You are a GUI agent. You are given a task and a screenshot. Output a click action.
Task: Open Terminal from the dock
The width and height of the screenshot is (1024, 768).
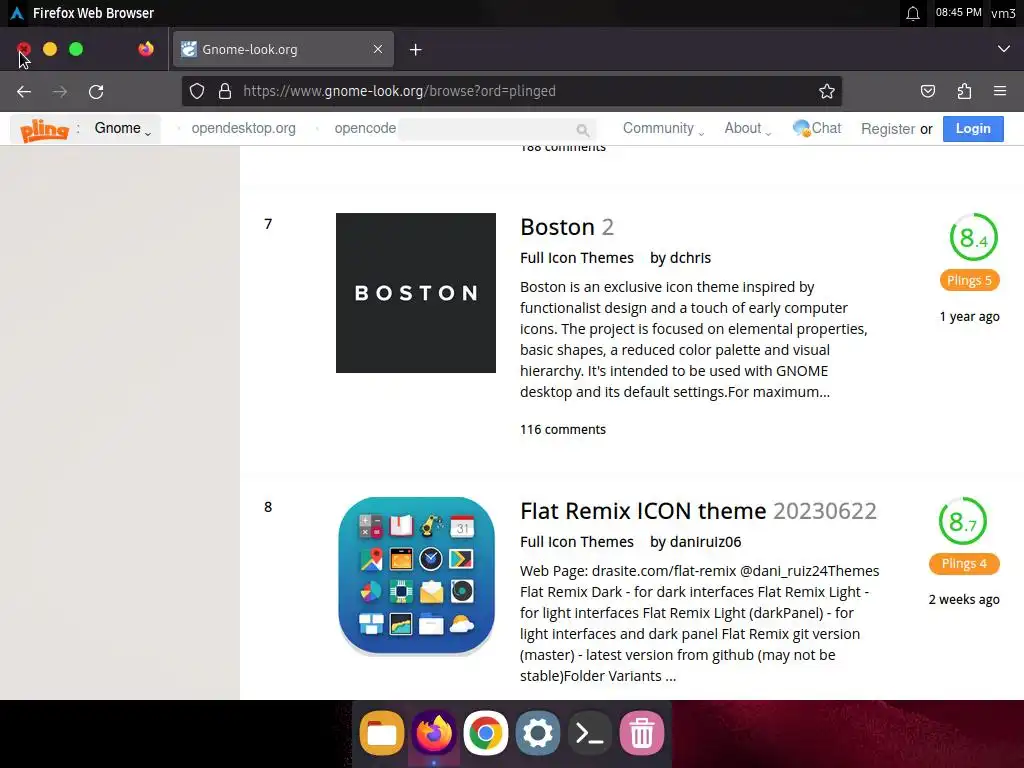[x=590, y=733]
